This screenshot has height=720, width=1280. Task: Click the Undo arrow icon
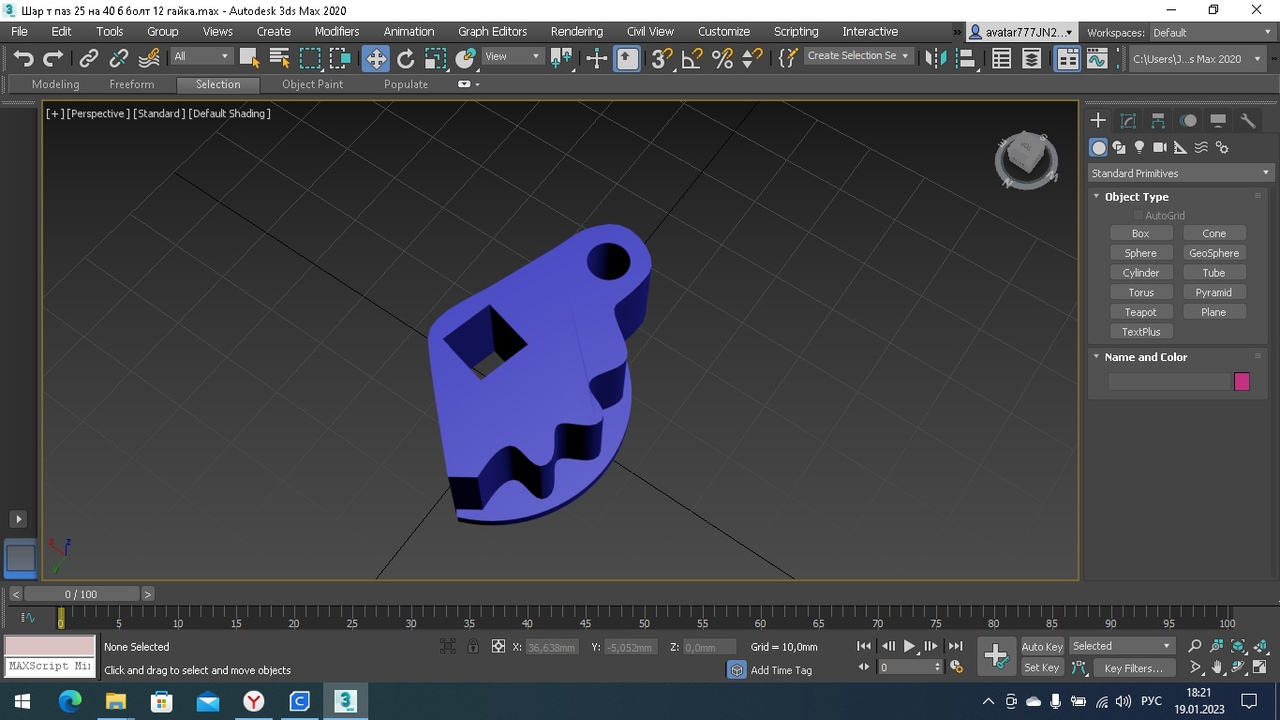coord(24,59)
